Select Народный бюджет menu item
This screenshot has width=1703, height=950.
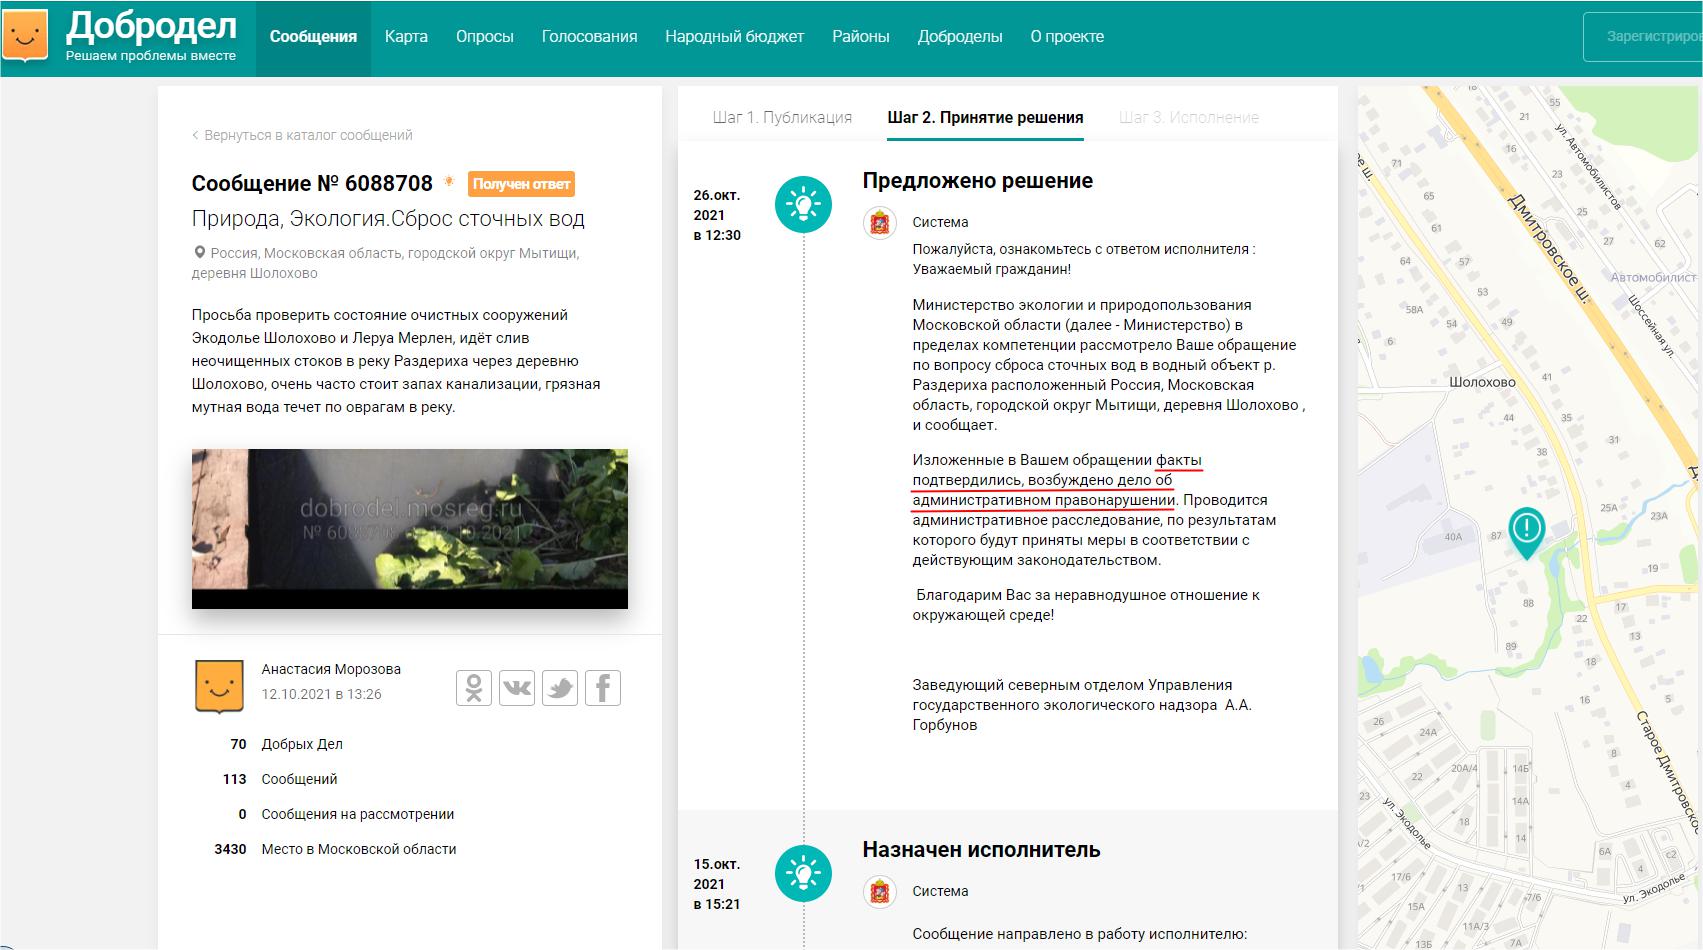click(x=734, y=37)
